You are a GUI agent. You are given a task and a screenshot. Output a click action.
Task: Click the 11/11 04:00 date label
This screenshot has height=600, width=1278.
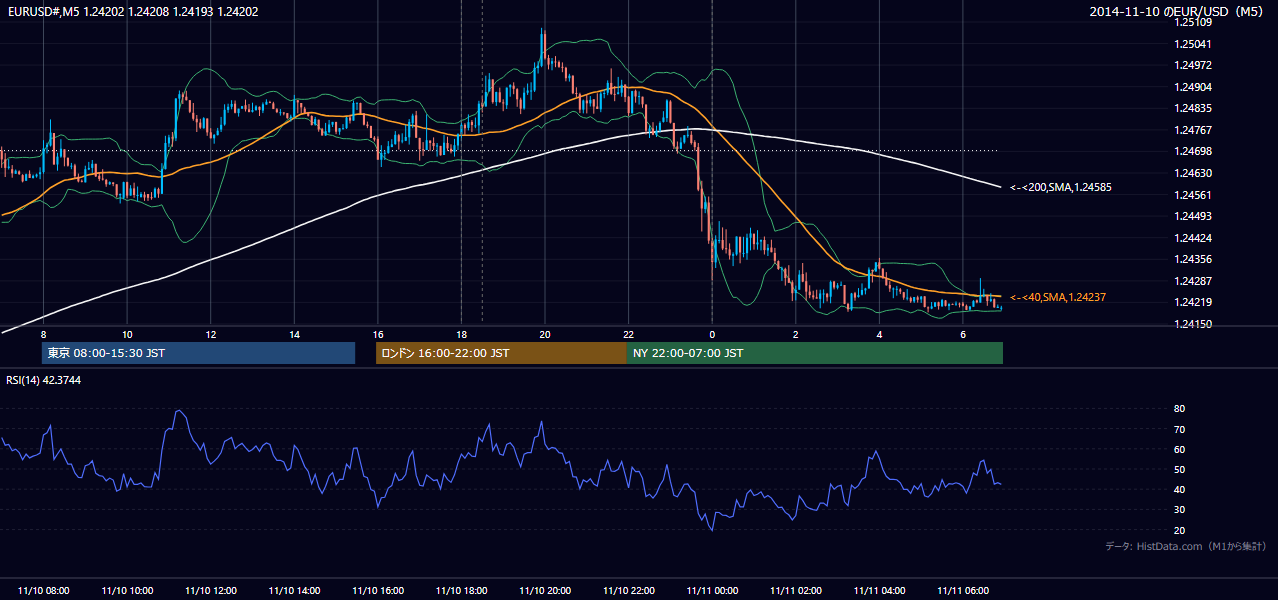point(879,591)
